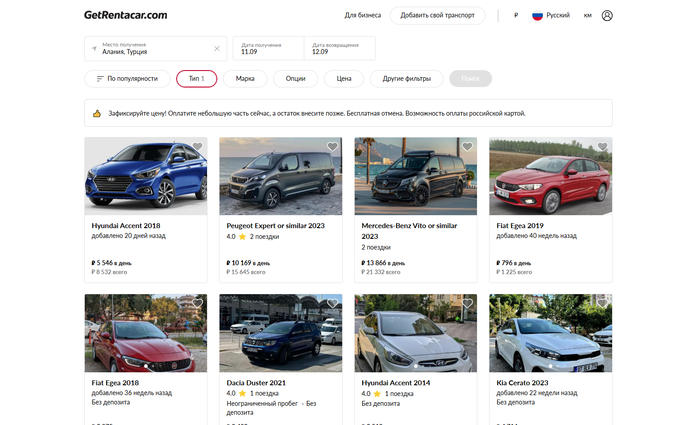Open Dacia Duster 2021 listing title
This screenshot has height=425, width=700.
click(256, 383)
